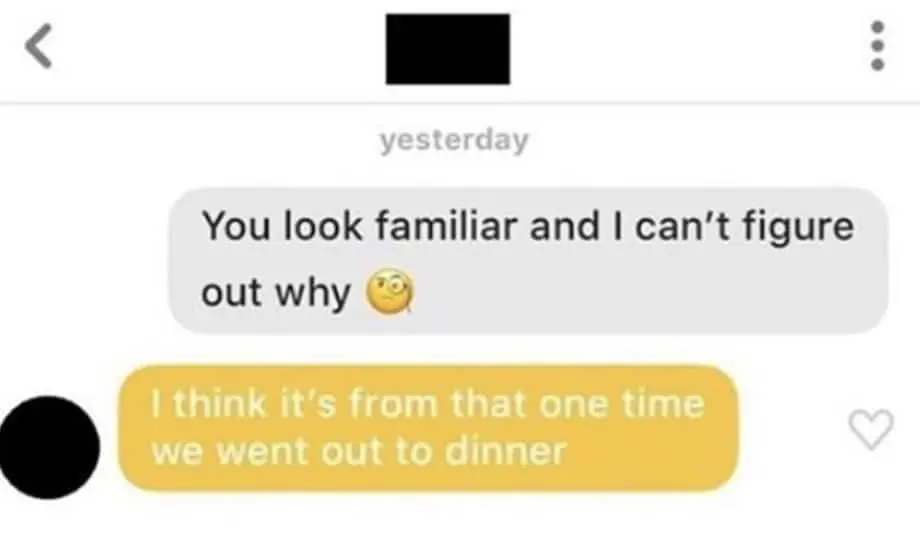Open the blacked-out profile avatar circle
The height and width of the screenshot is (534, 920).
pyautogui.click(x=49, y=447)
